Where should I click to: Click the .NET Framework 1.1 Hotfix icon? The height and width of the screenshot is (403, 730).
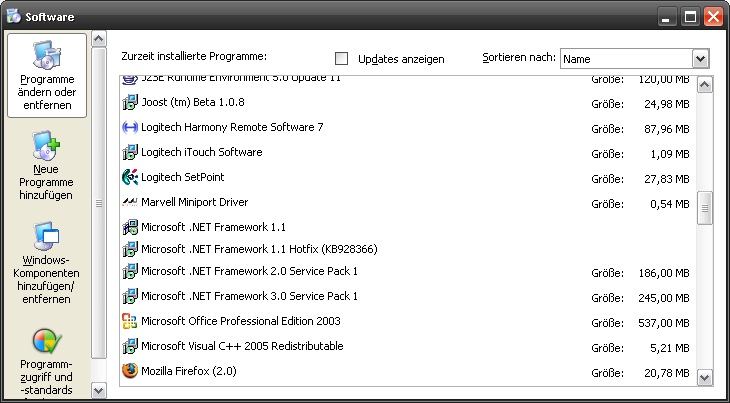point(130,249)
